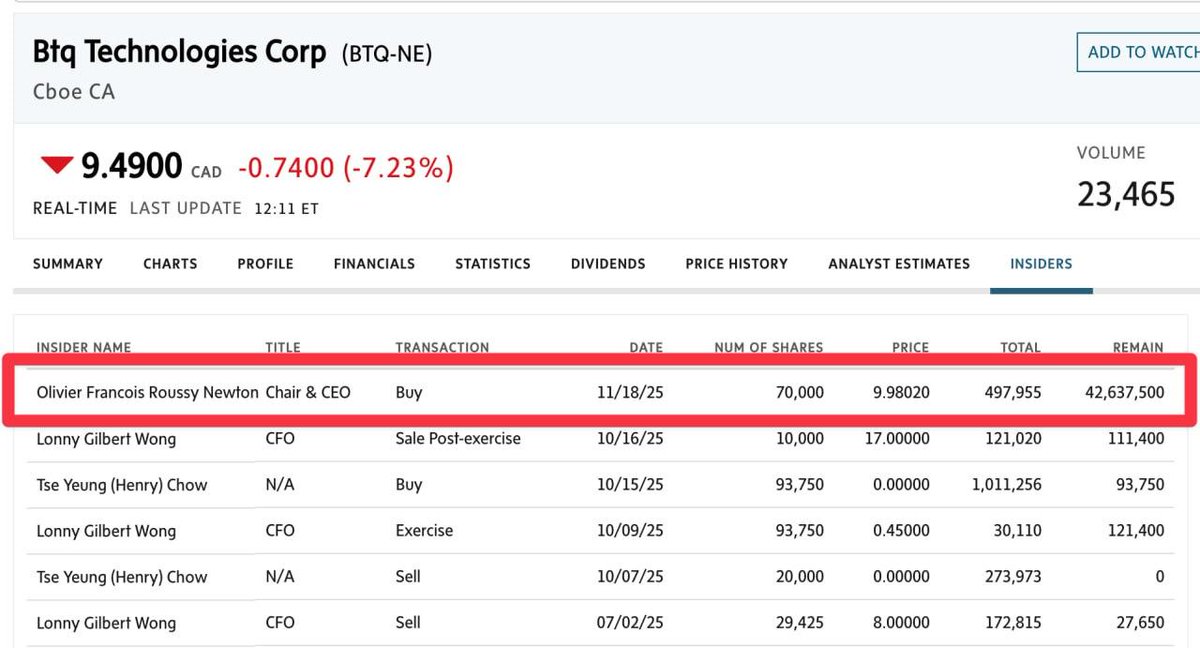Click the Exercise transaction cell
The height and width of the screenshot is (648, 1200).
tap(424, 530)
